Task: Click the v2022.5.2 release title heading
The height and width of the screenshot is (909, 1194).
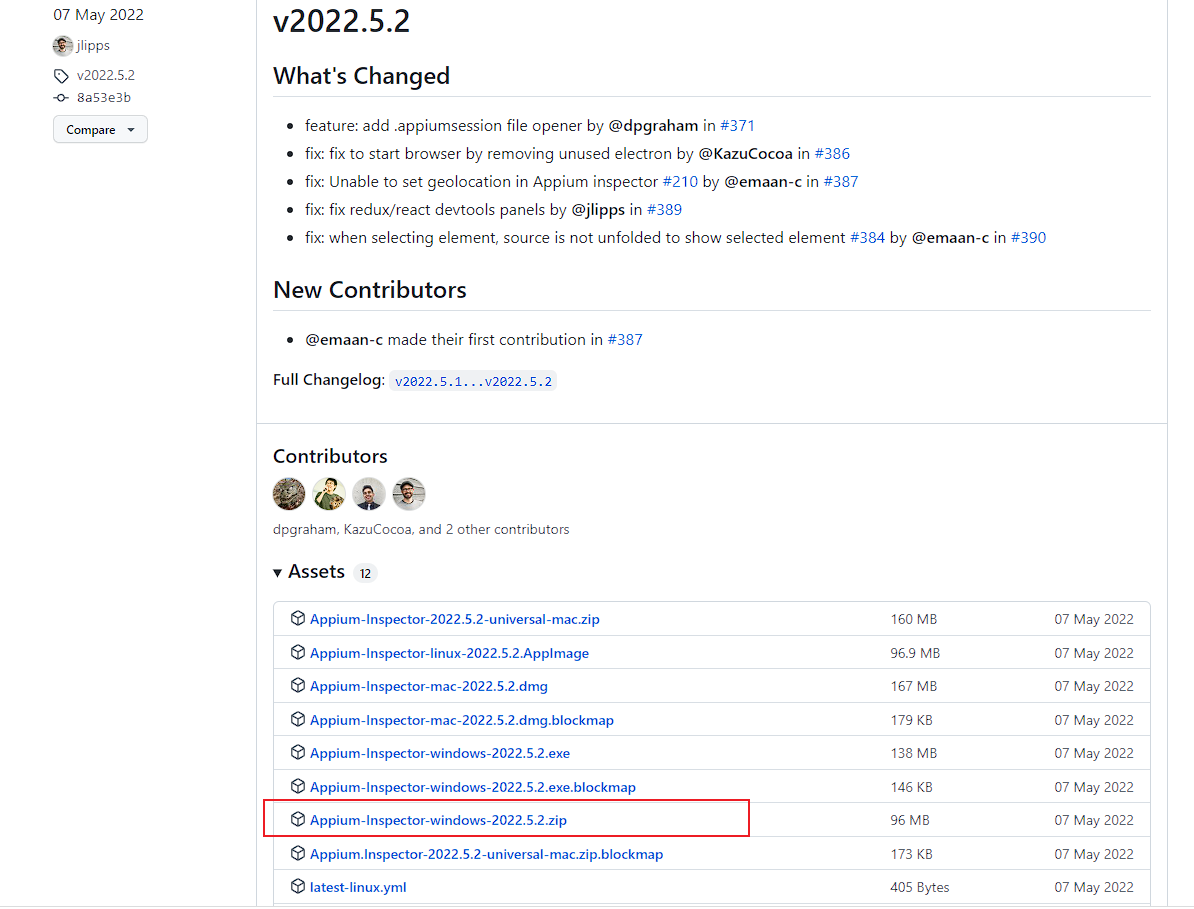Action: (341, 21)
